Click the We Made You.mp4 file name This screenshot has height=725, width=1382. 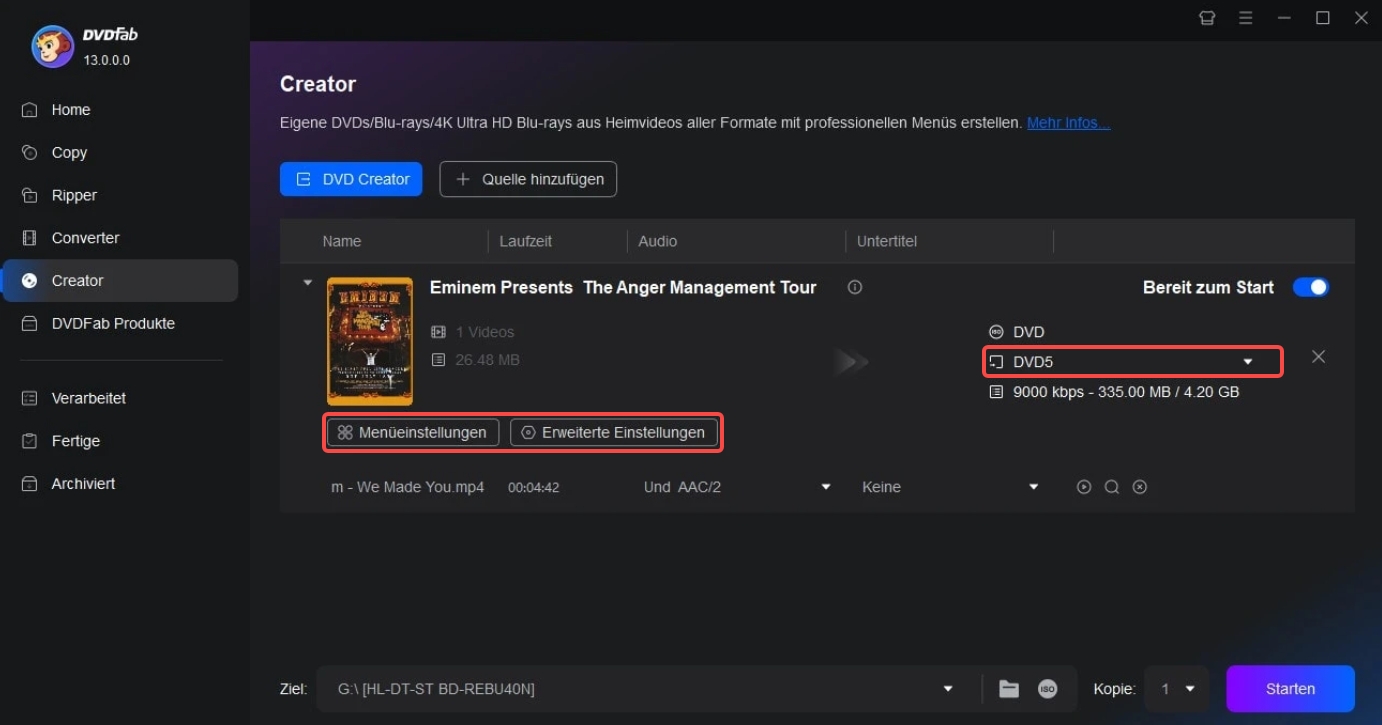407,487
